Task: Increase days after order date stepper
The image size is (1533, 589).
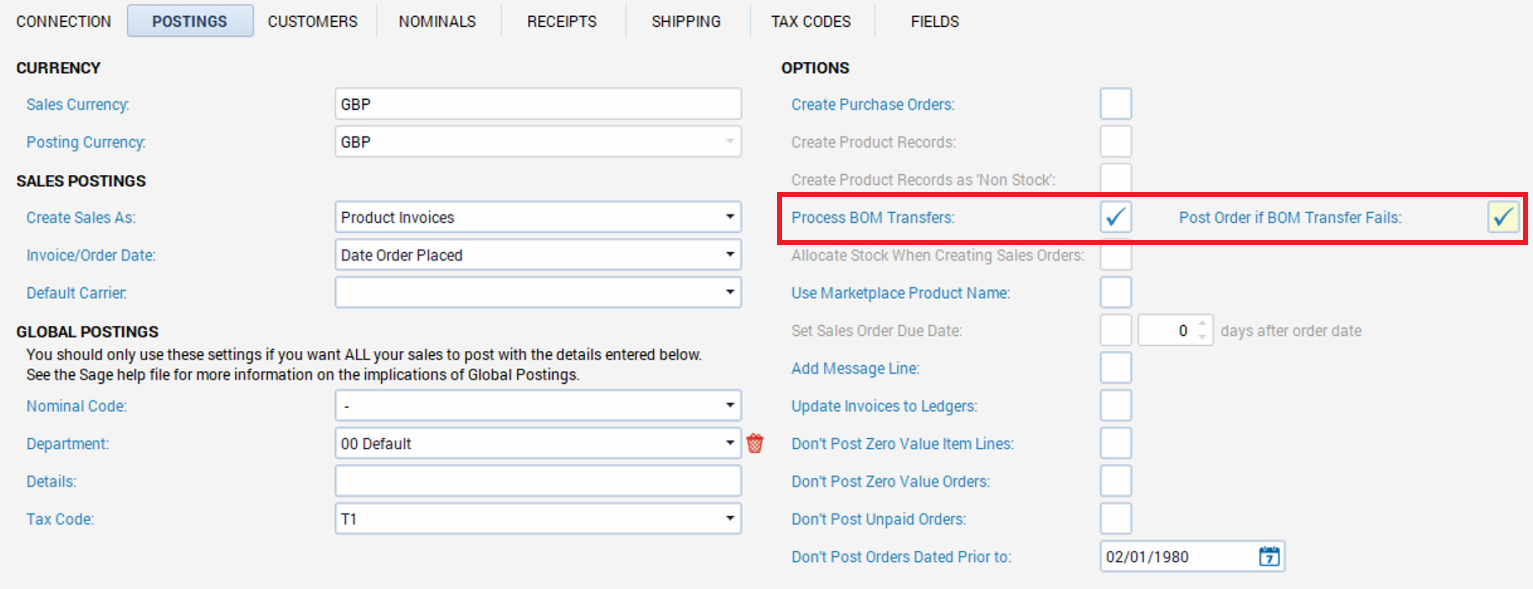Action: (x=1203, y=324)
